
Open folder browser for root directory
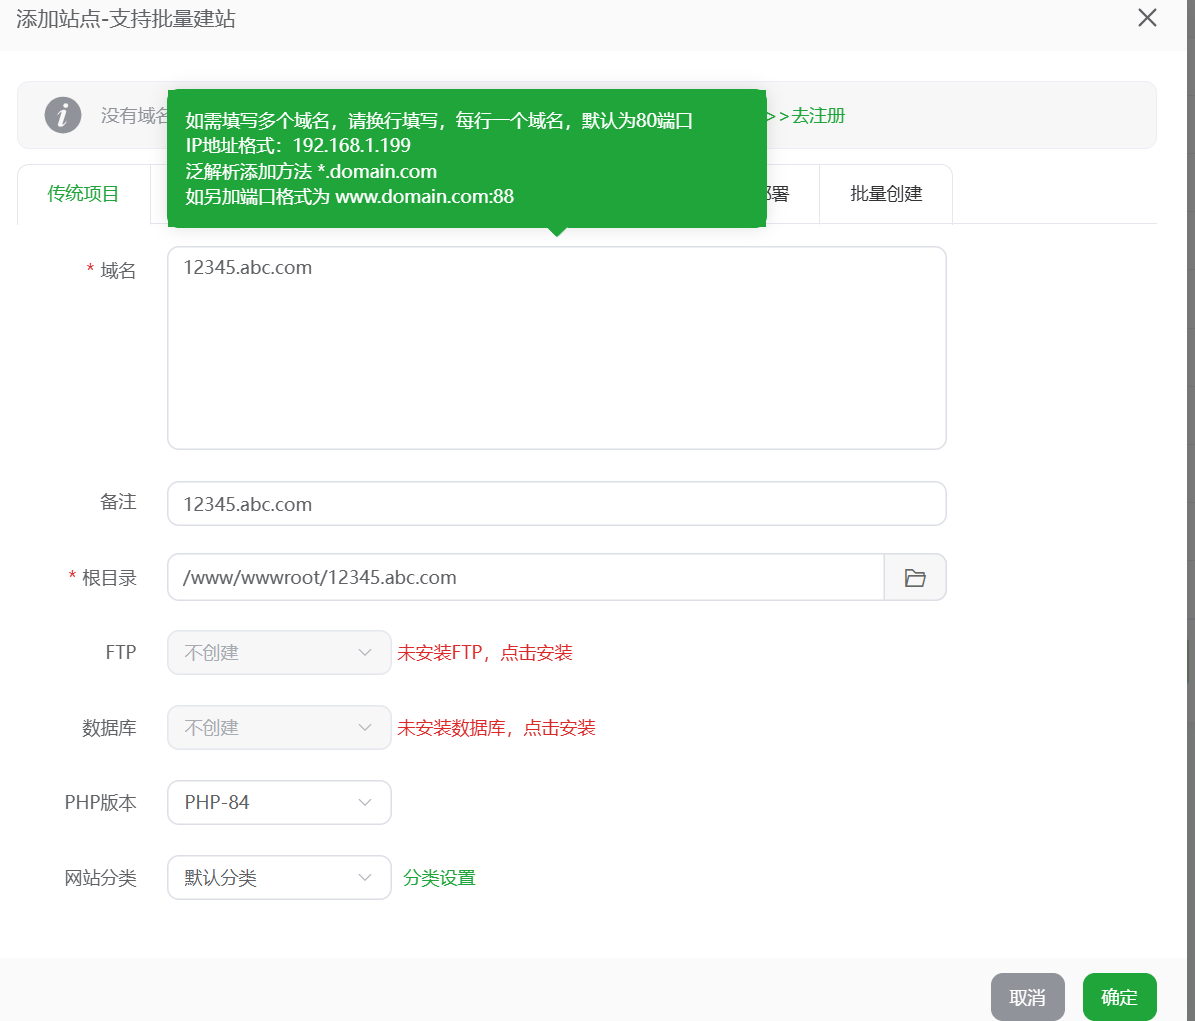click(x=915, y=578)
